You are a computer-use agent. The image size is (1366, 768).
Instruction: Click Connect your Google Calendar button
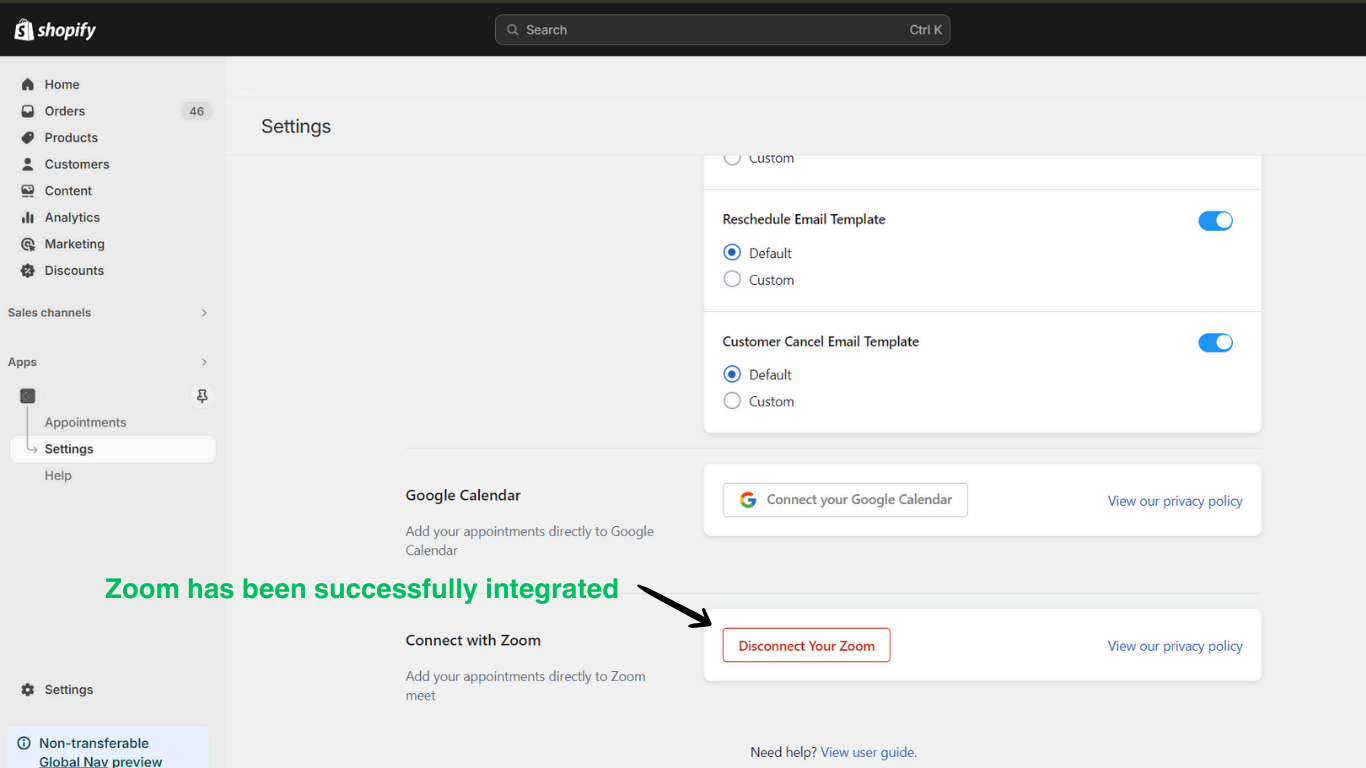[845, 500]
